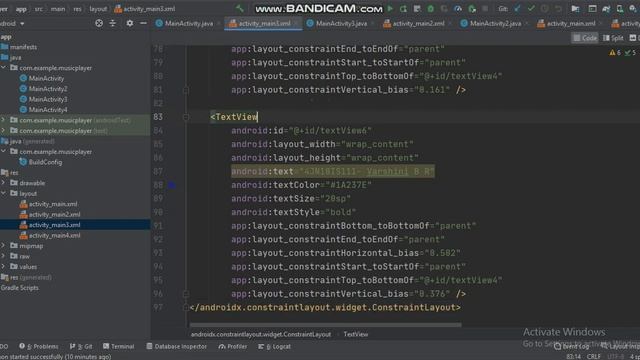
Task: Click Git Update Project arrow icon
Action: 518,9
